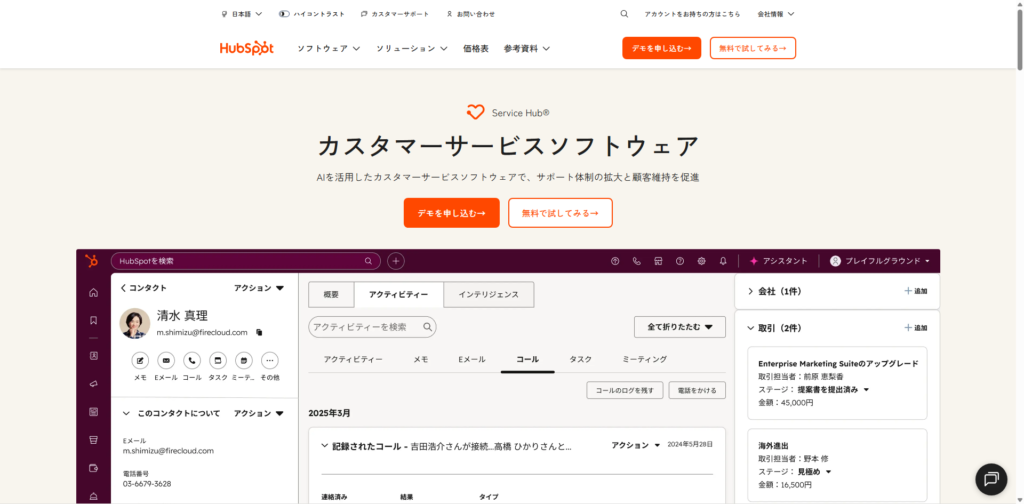Open the chat widget bubble icon

click(x=991, y=479)
